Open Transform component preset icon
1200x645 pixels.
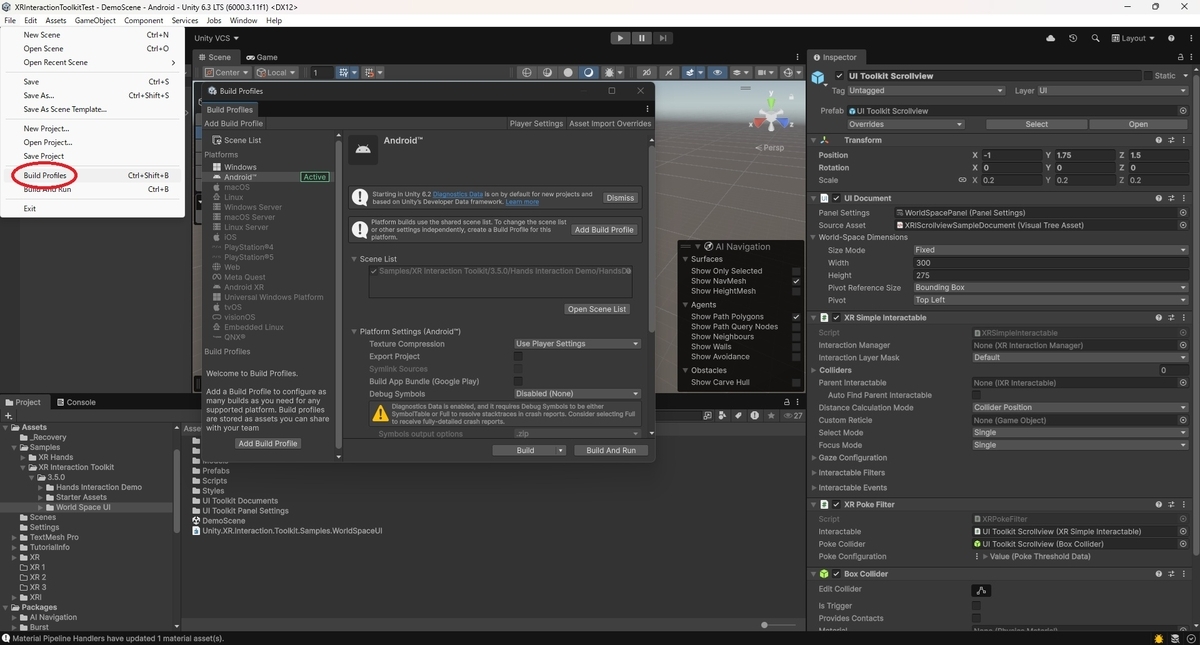(x=1172, y=140)
